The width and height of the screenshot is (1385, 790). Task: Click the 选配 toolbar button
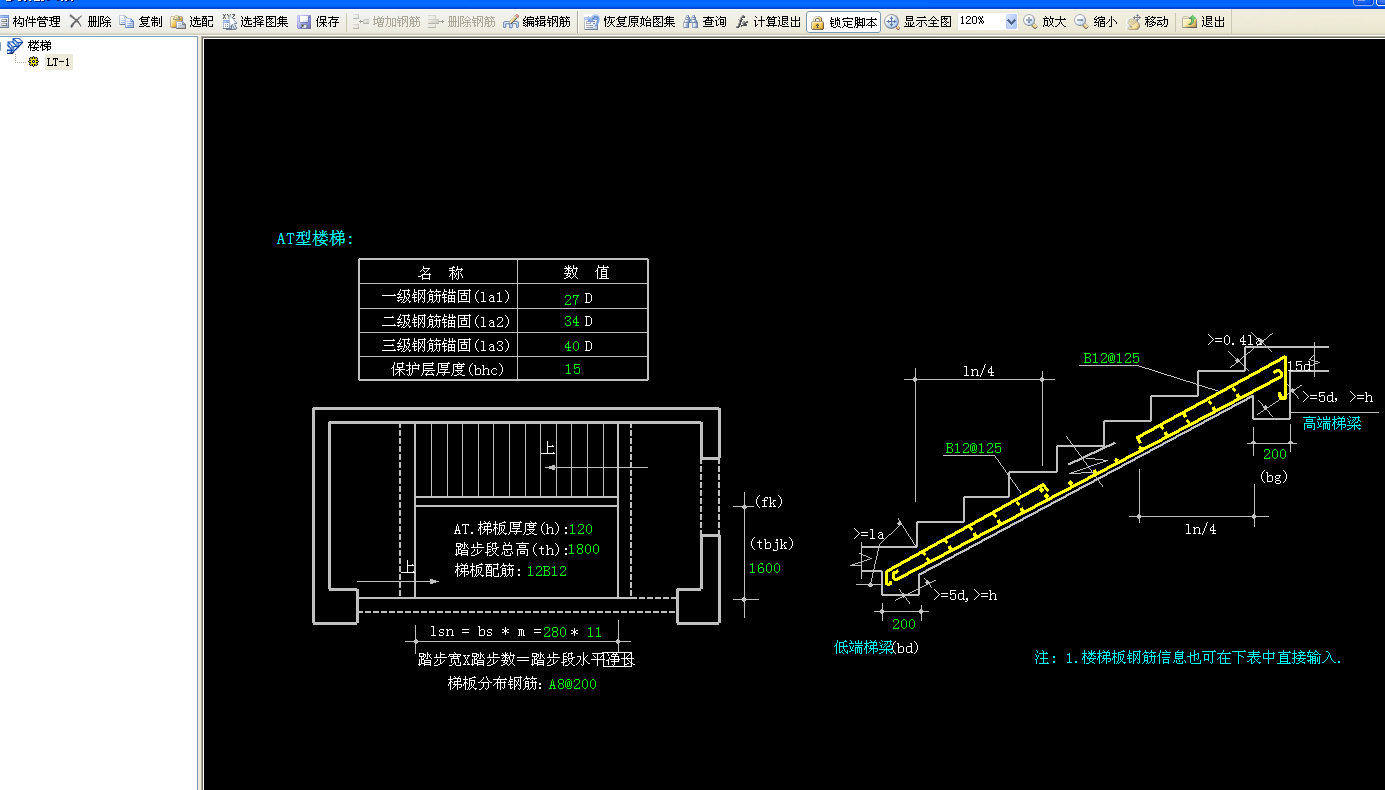click(191, 21)
